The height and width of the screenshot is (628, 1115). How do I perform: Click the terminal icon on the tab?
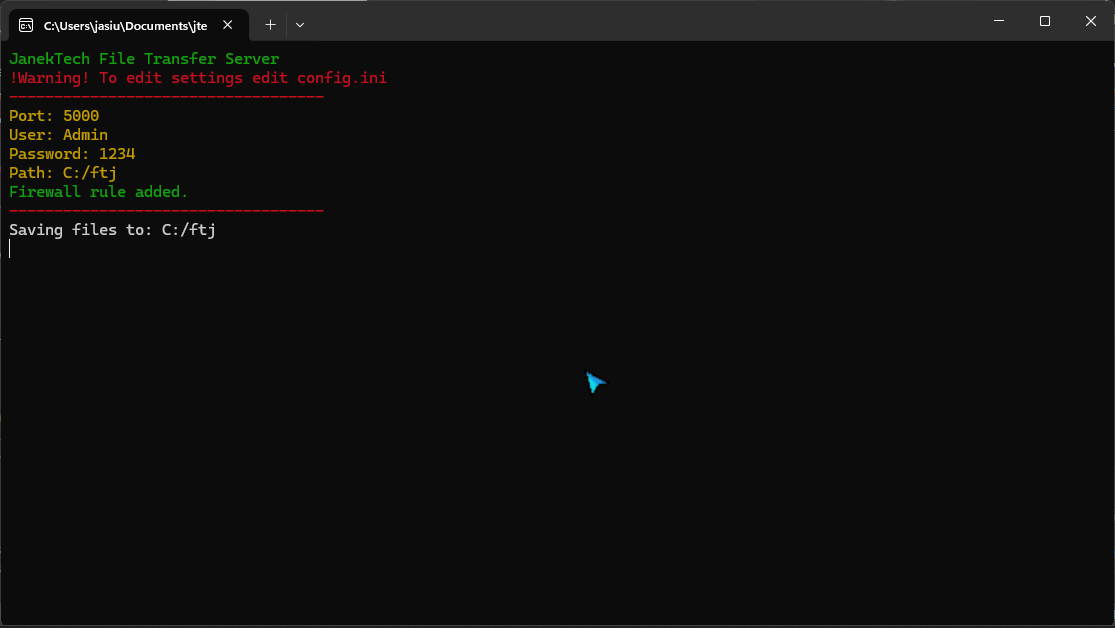click(x=26, y=26)
